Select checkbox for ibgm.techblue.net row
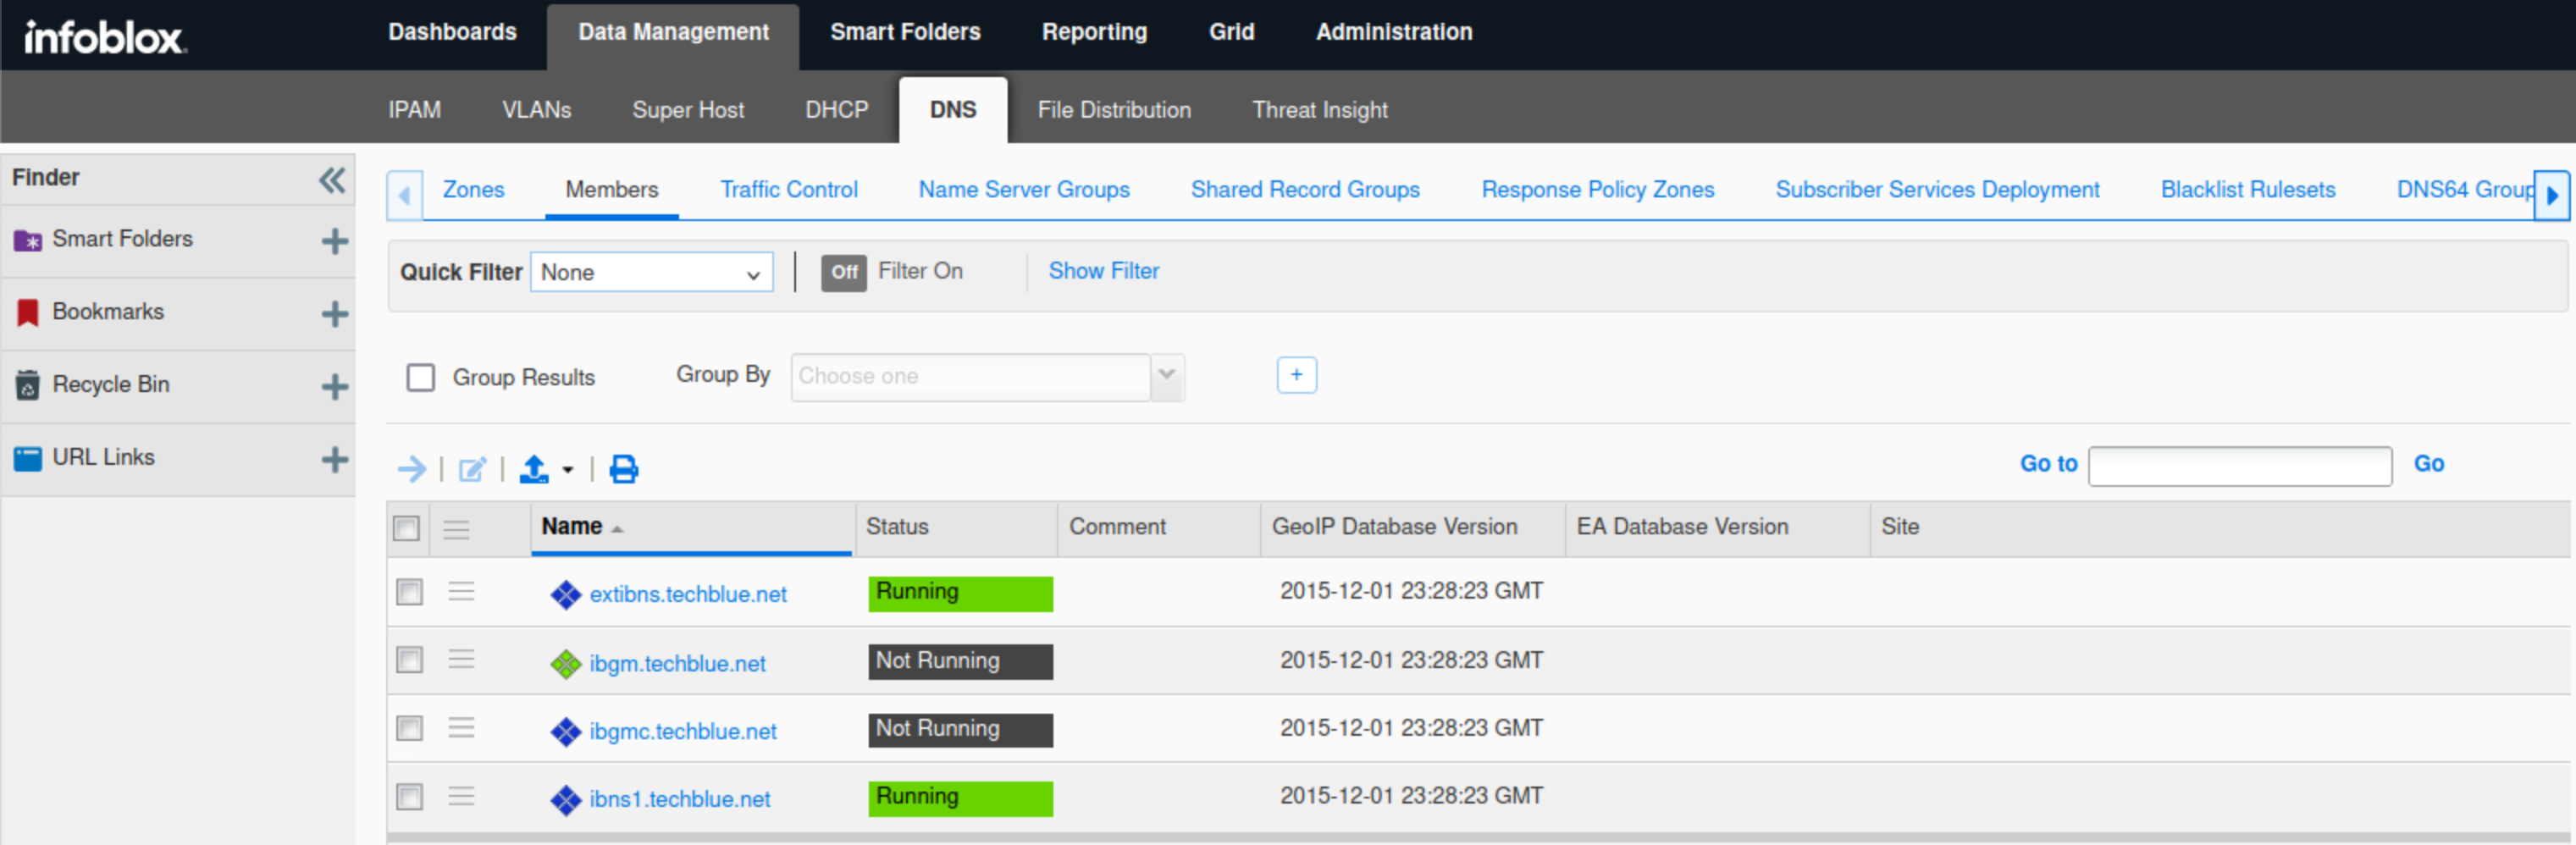The width and height of the screenshot is (2576, 845). 409,660
